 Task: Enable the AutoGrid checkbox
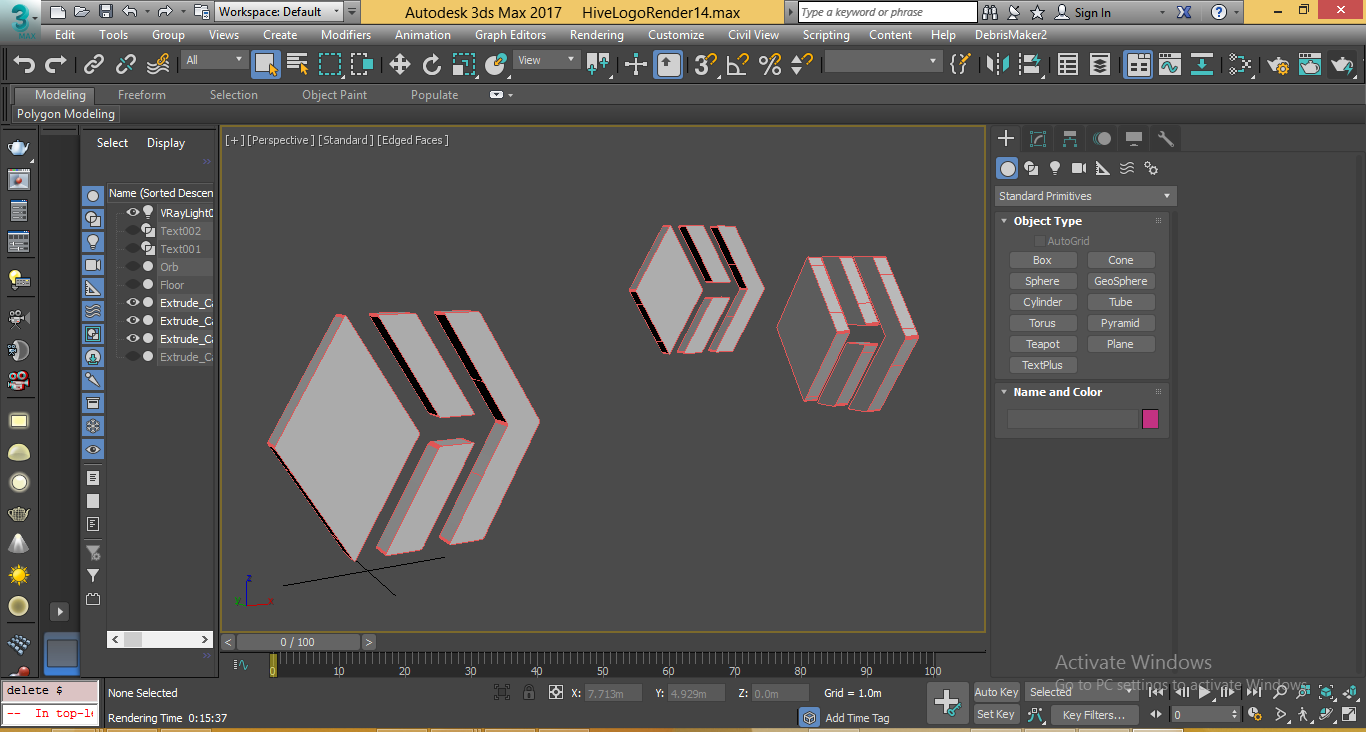click(x=1040, y=241)
